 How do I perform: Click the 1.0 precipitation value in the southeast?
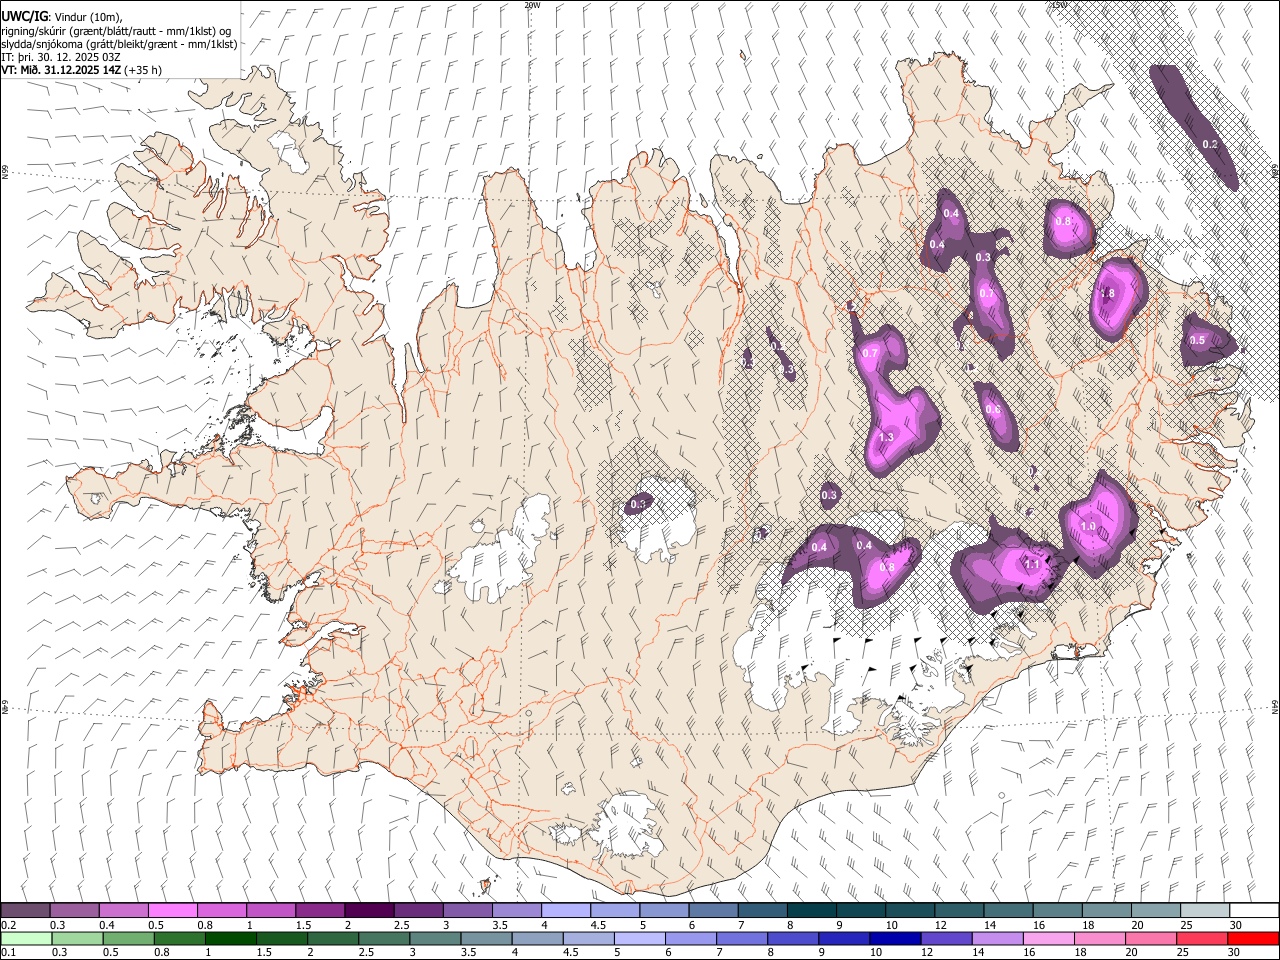coord(1089,526)
